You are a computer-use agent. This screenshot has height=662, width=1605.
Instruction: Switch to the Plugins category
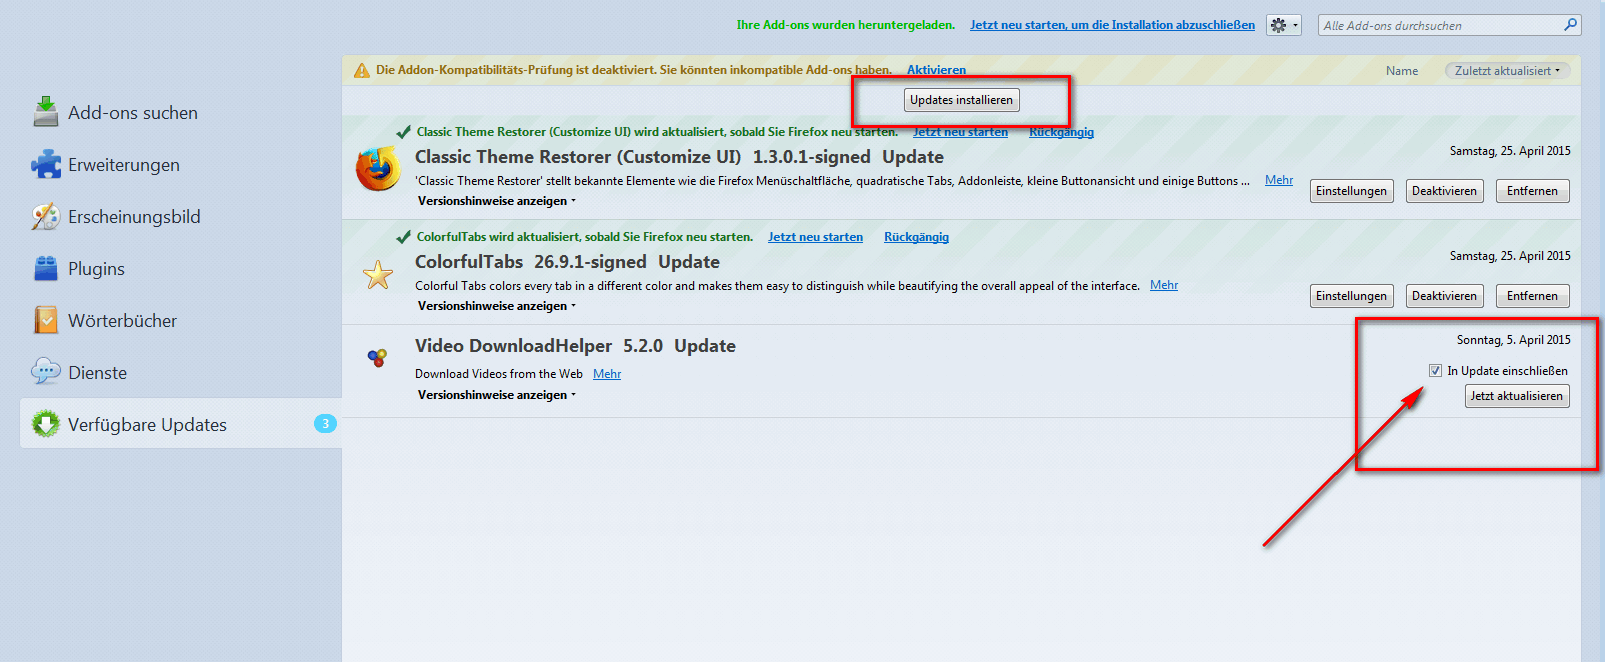[181, 268]
